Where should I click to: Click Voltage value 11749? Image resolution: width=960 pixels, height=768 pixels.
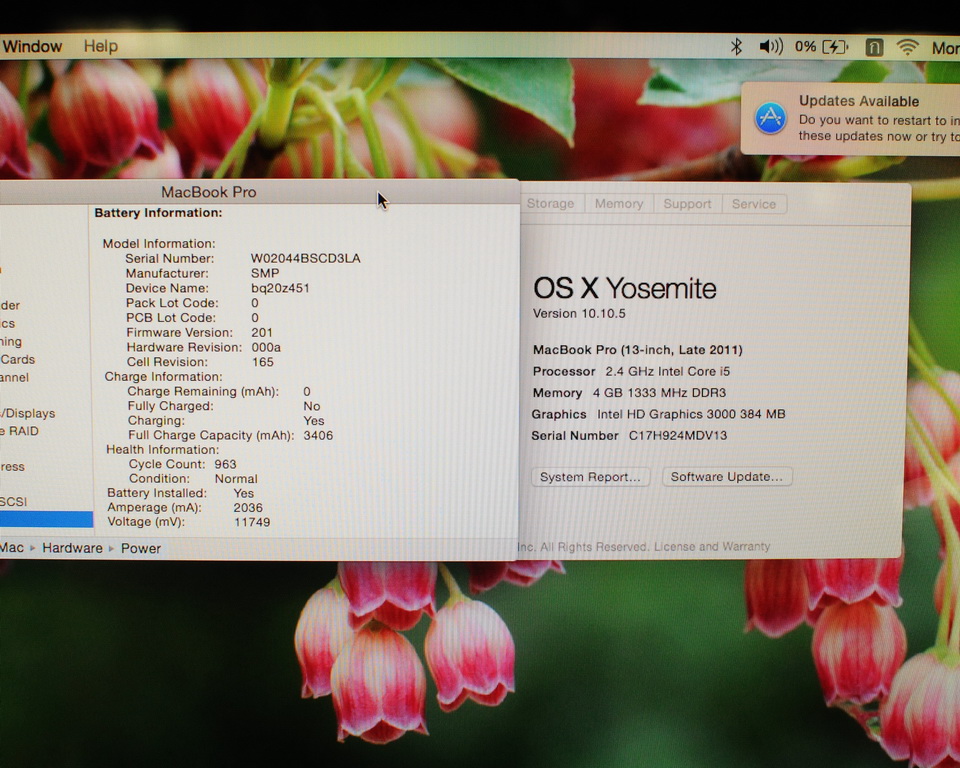[x=252, y=522]
